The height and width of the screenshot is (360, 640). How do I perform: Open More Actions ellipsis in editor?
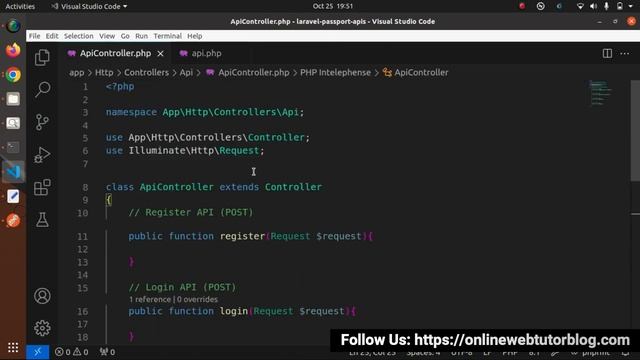click(624, 53)
